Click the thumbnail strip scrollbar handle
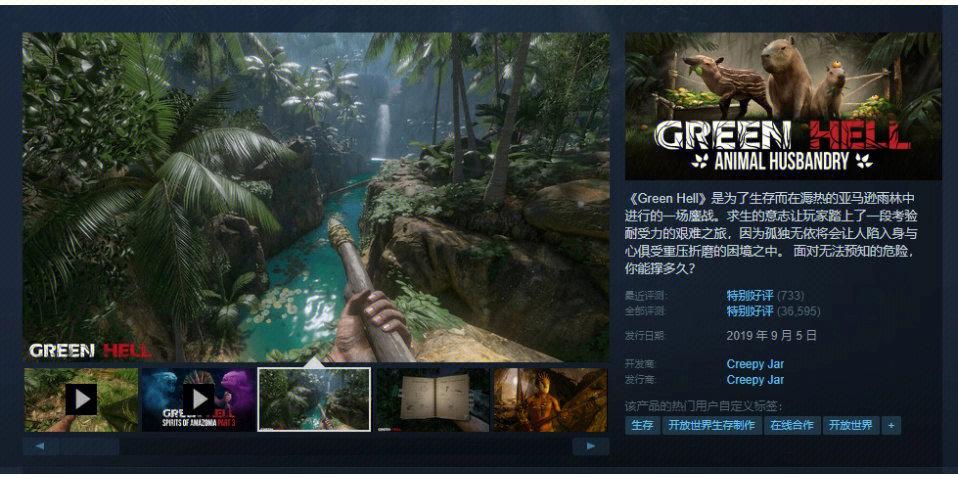 tap(89, 446)
